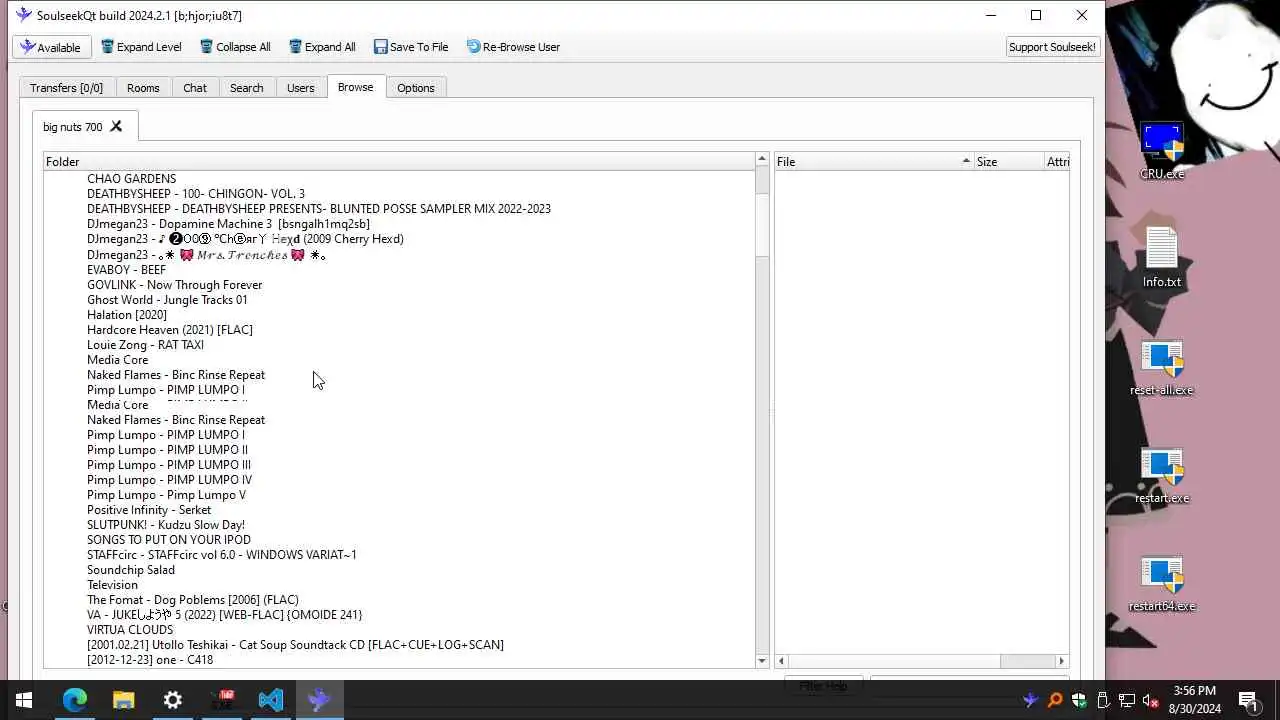Select Hardcore Heaven (2021) [FLAC] folder
Image resolution: width=1280 pixels, height=720 pixels.
(170, 329)
